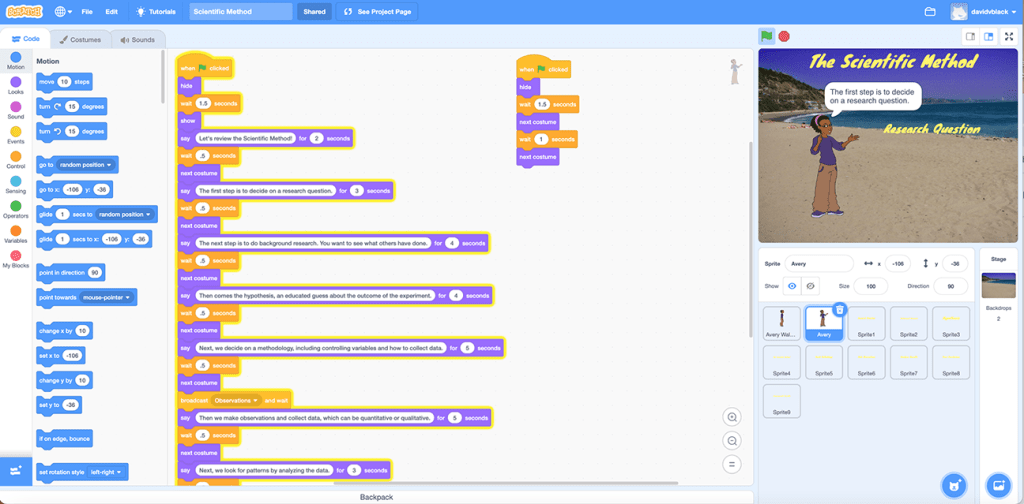
Task: Click the green flag to run project
Action: point(766,36)
